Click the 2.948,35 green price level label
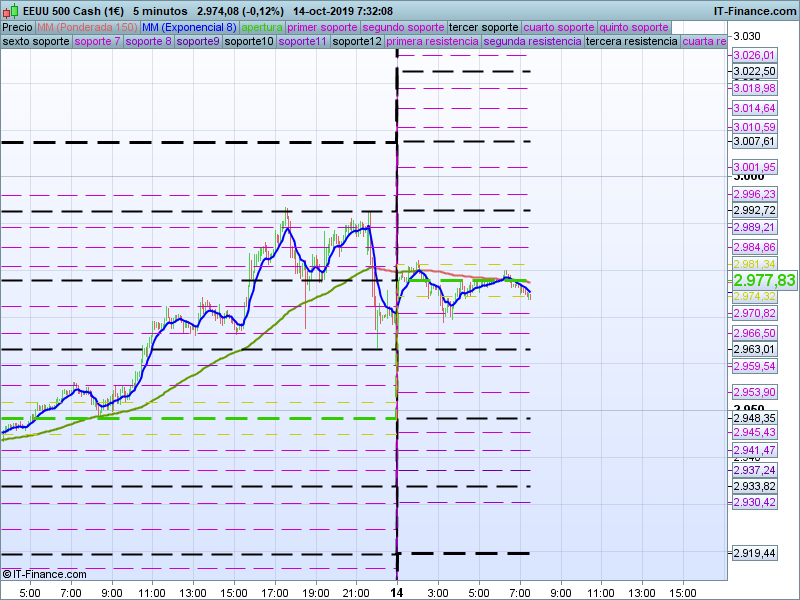The image size is (800, 600). (x=754, y=418)
